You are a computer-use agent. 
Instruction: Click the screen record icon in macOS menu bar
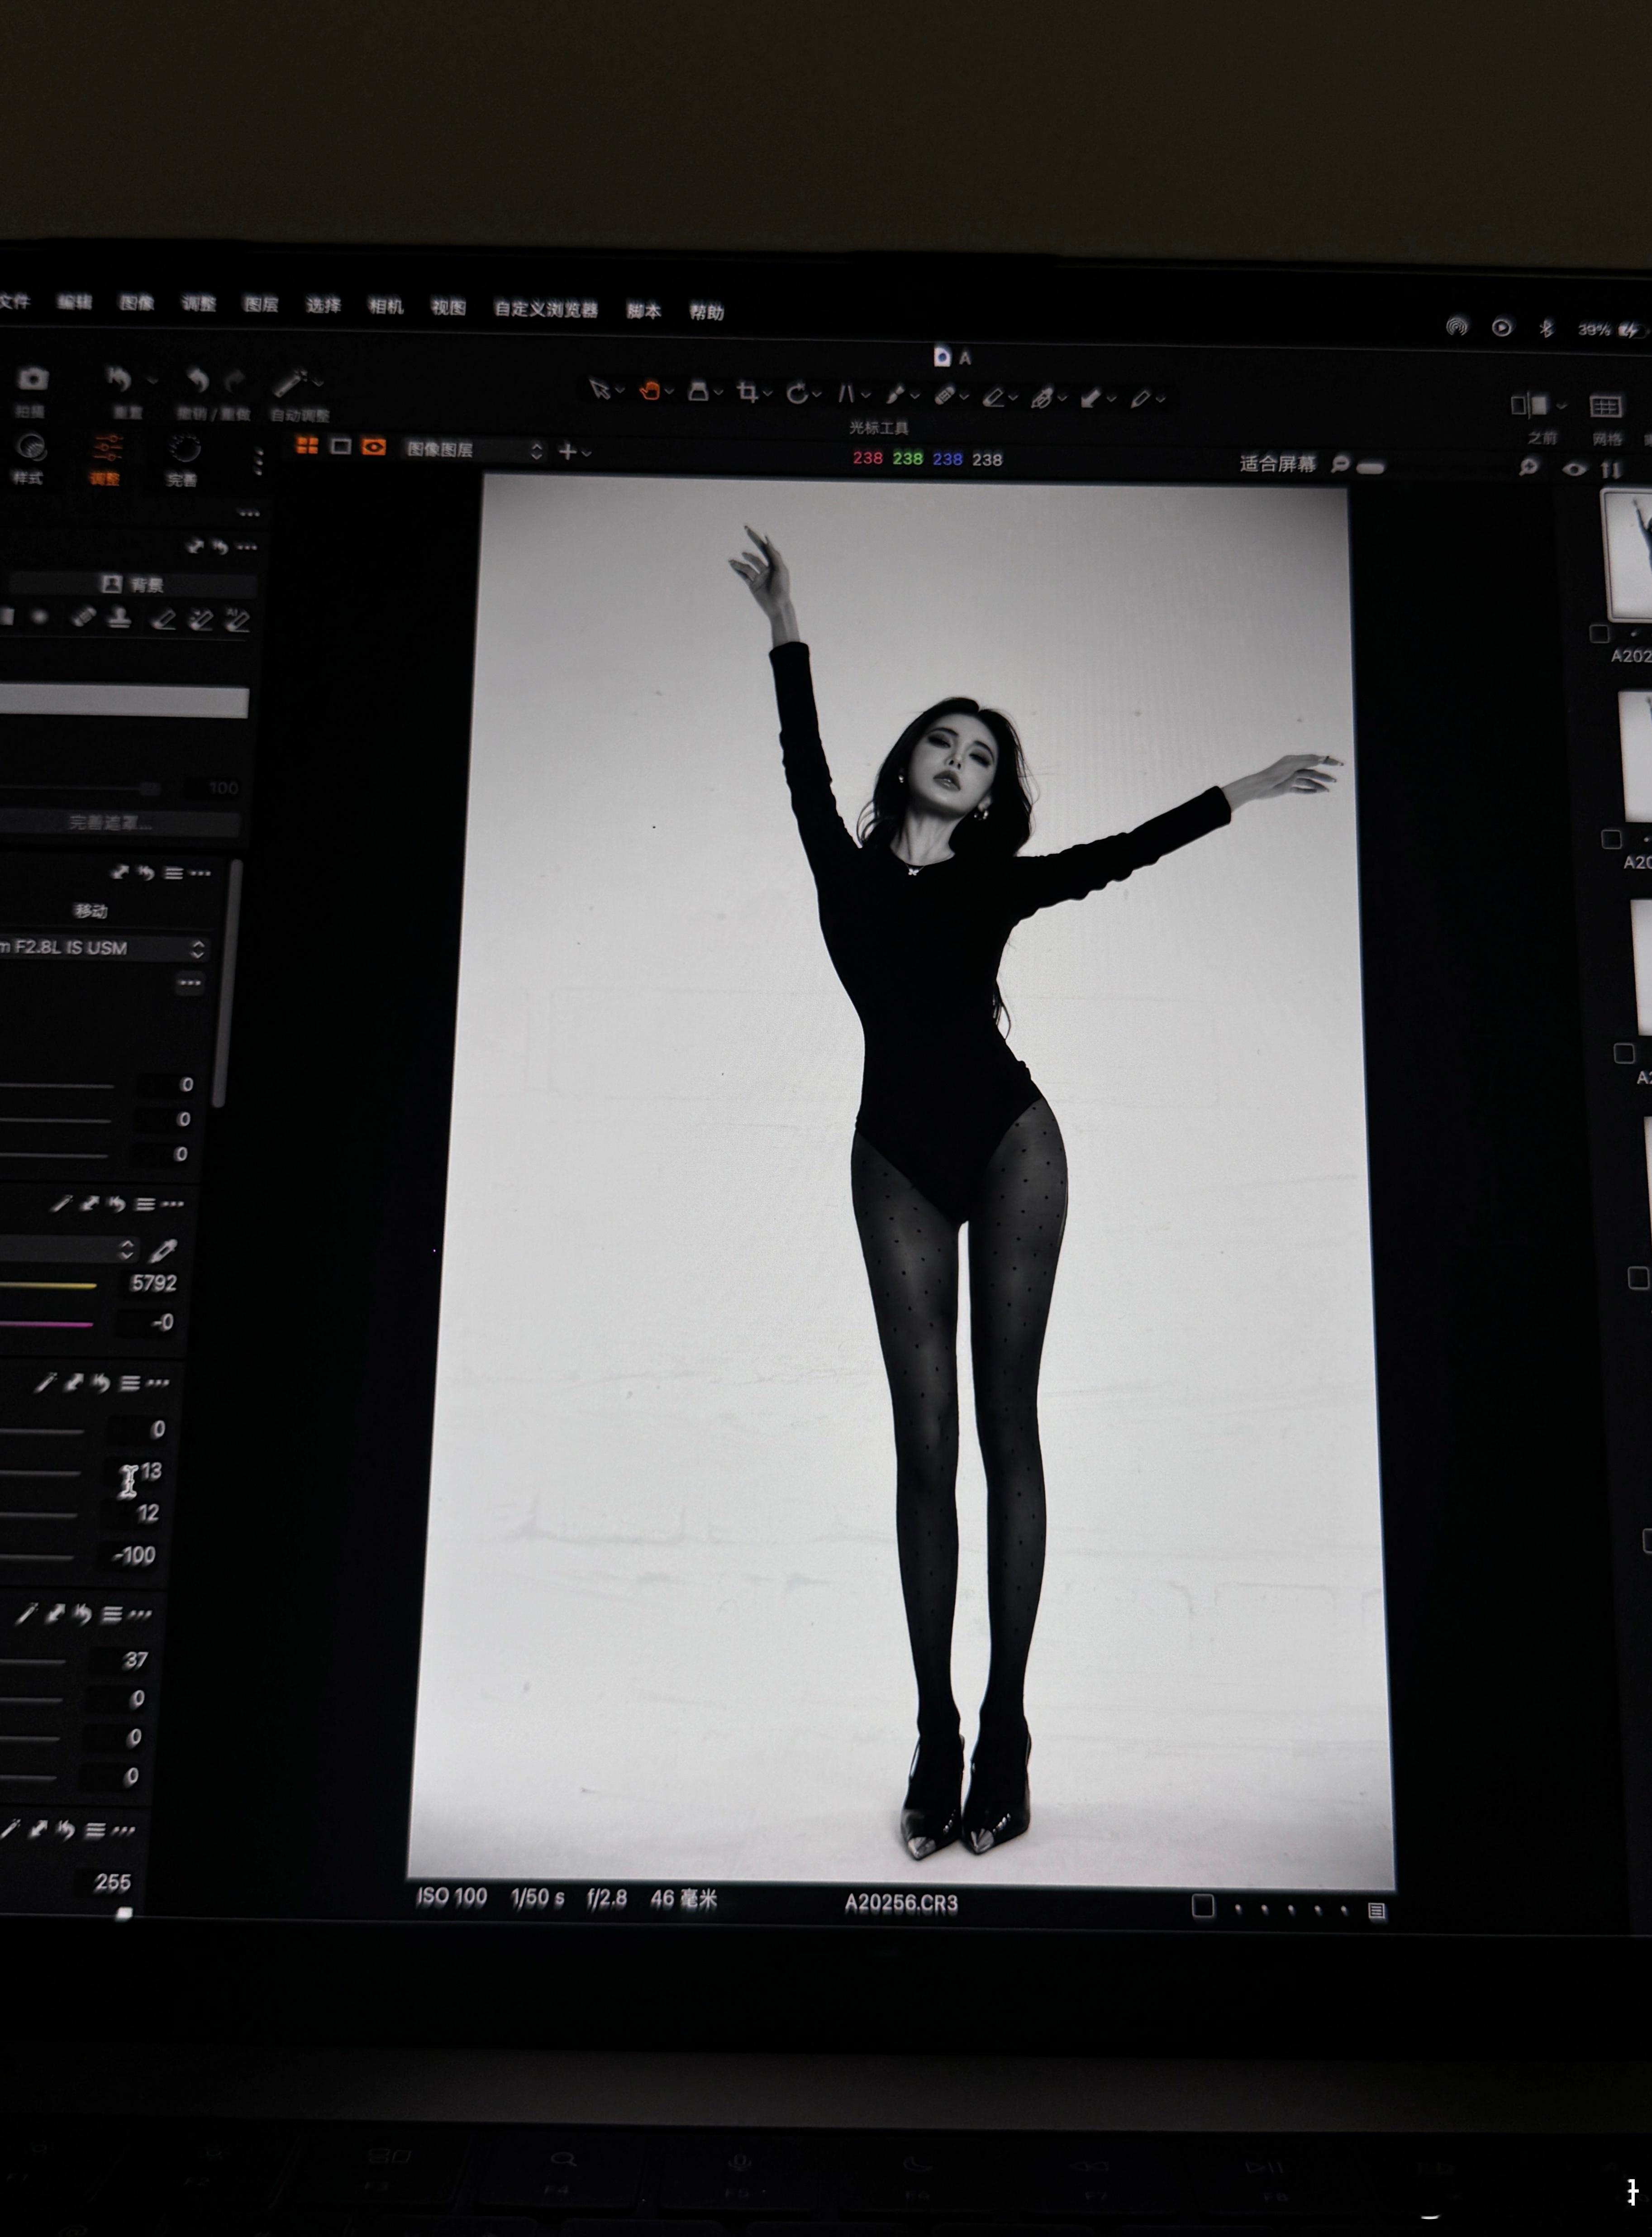(x=1502, y=328)
